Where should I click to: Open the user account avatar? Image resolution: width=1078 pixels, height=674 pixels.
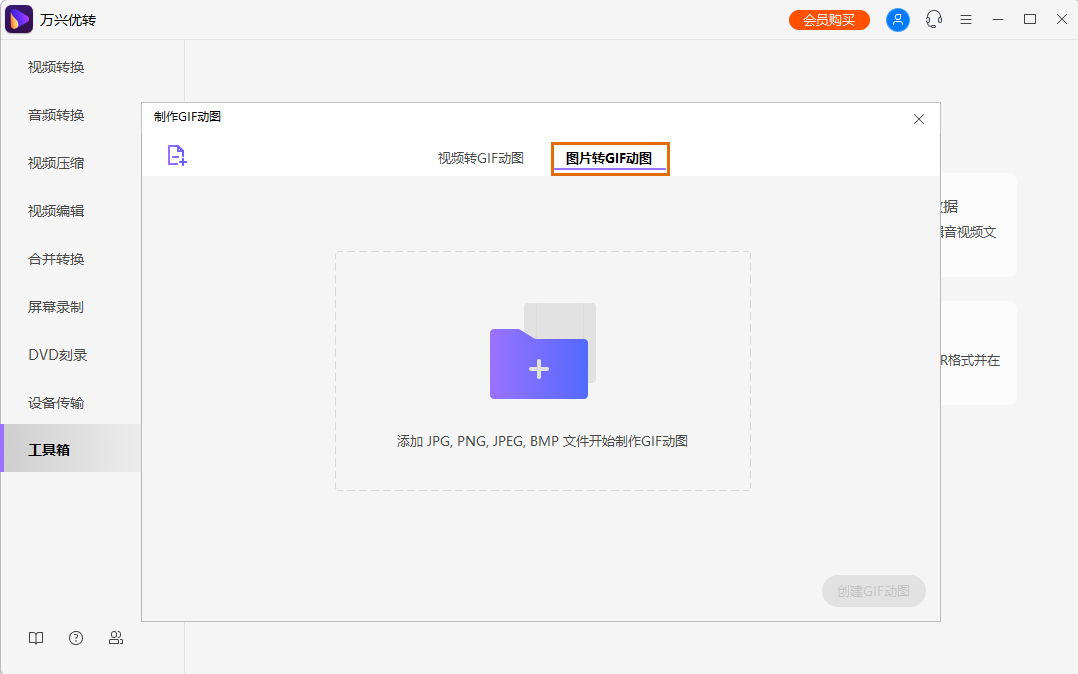897,20
